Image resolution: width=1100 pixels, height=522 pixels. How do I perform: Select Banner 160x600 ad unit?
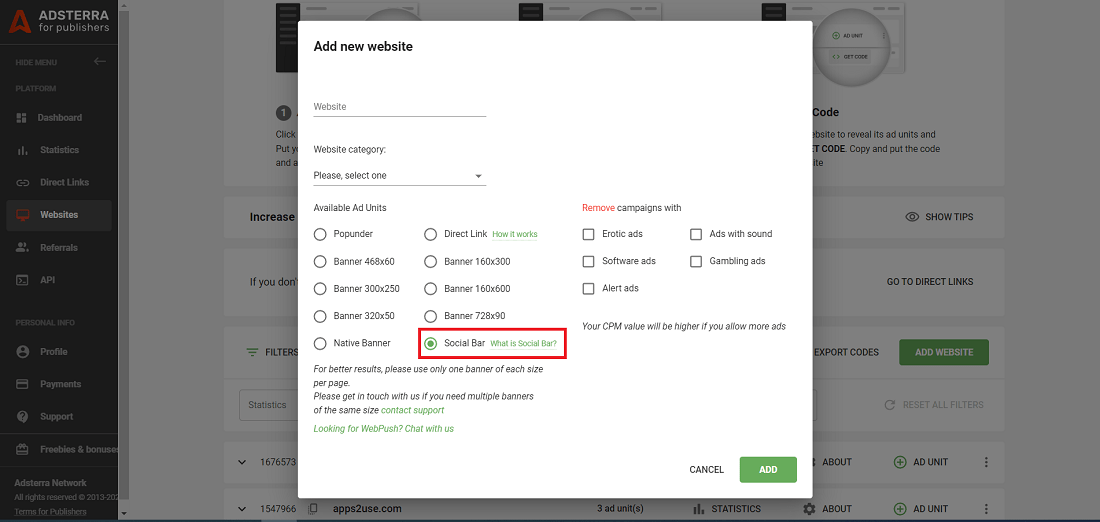[x=431, y=288]
